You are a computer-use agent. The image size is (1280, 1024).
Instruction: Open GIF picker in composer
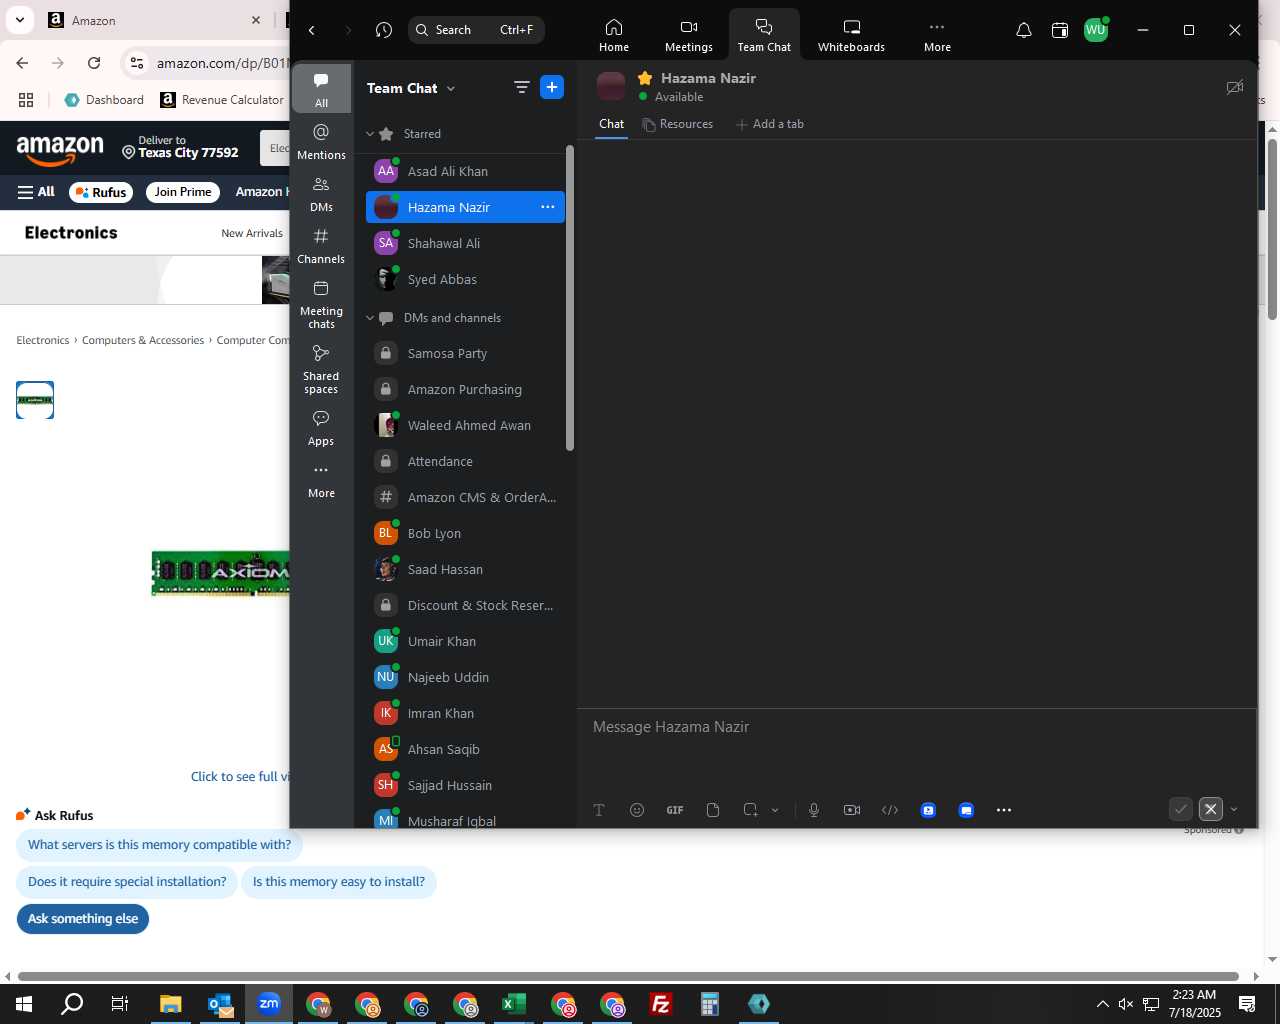tap(675, 810)
